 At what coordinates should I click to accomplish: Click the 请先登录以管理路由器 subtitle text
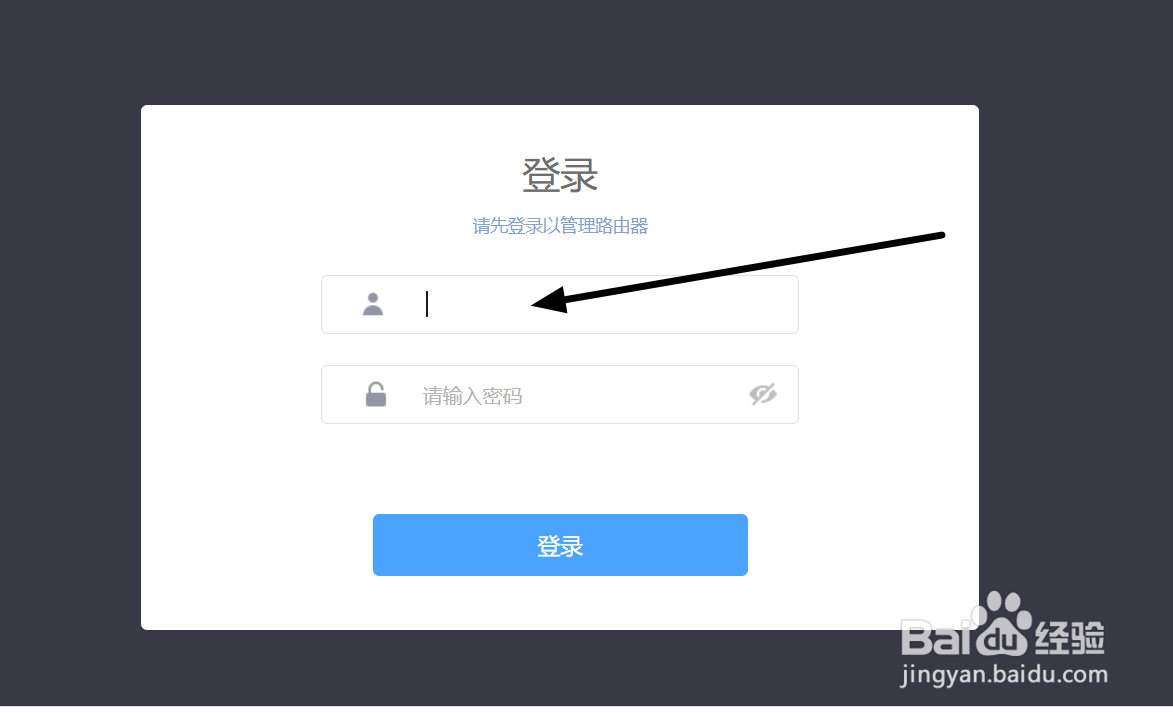pos(560,226)
